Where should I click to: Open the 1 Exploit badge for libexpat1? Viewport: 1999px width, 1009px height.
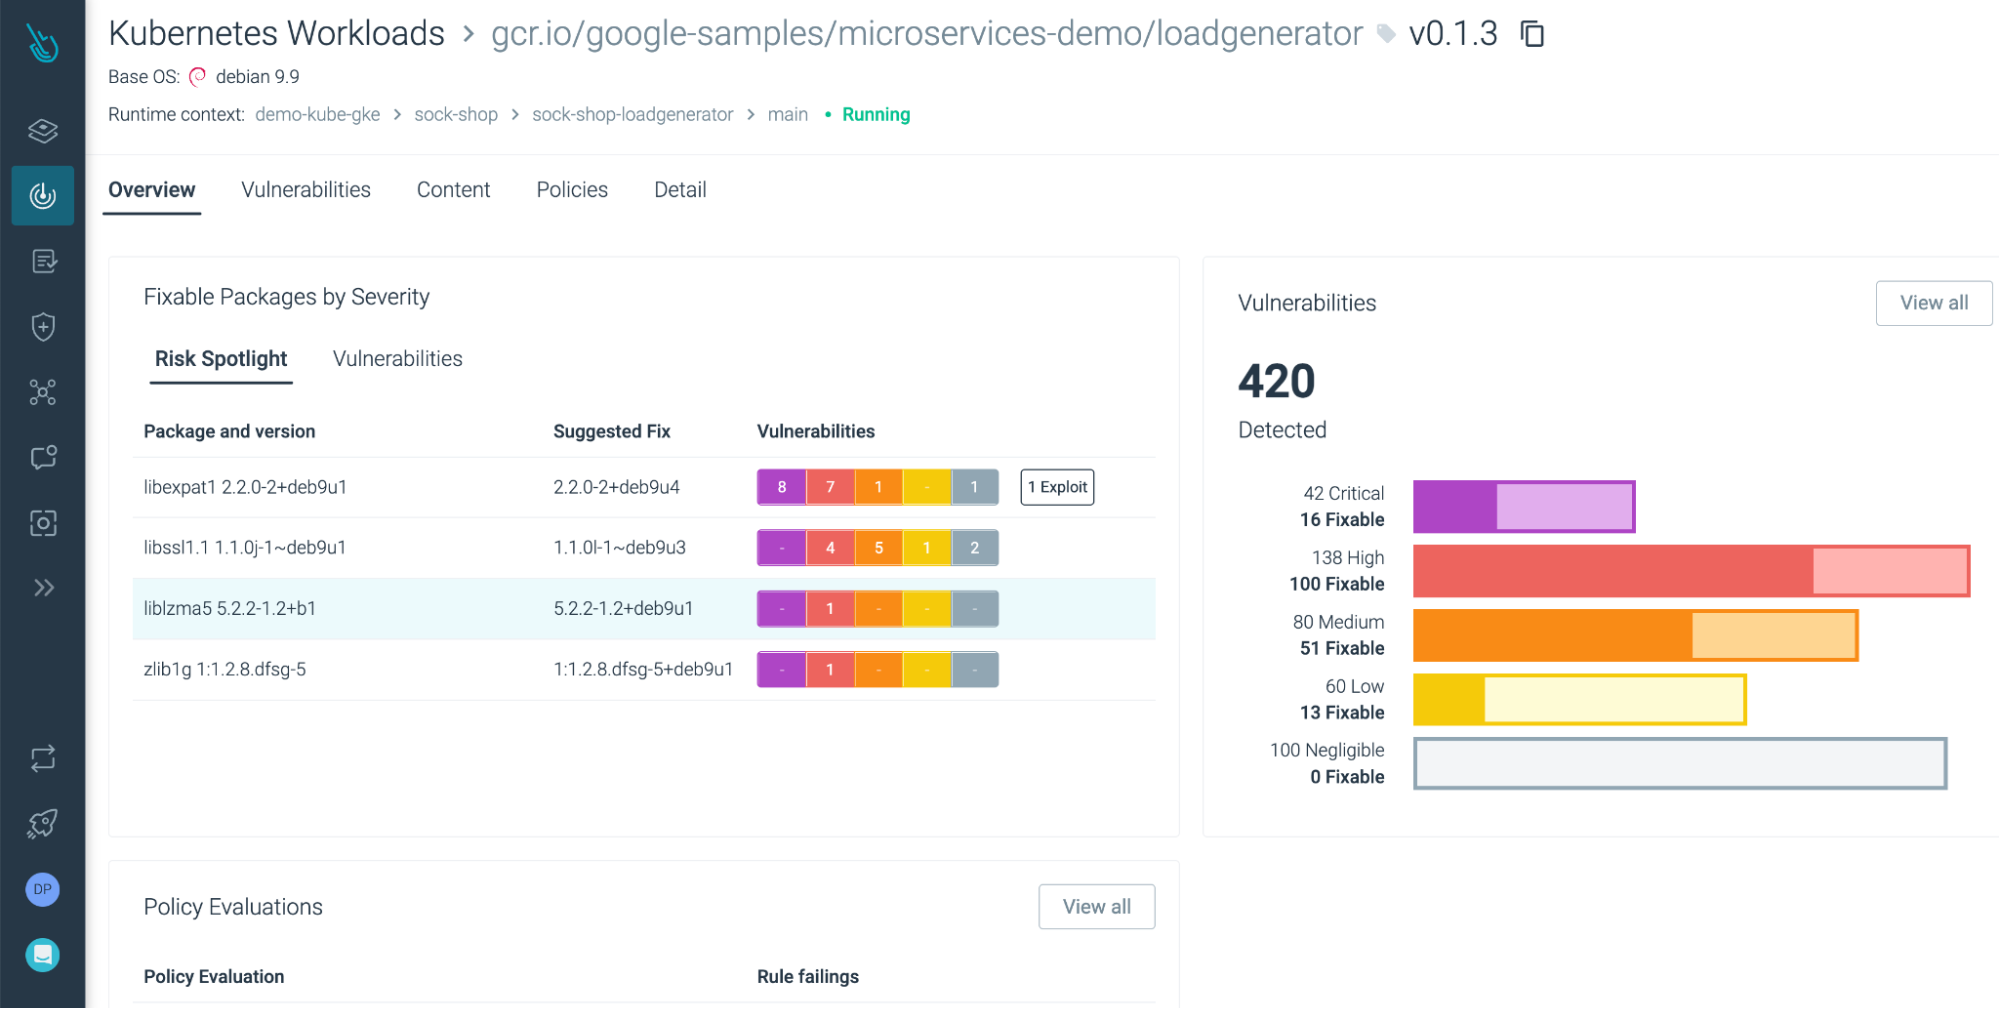(1056, 487)
